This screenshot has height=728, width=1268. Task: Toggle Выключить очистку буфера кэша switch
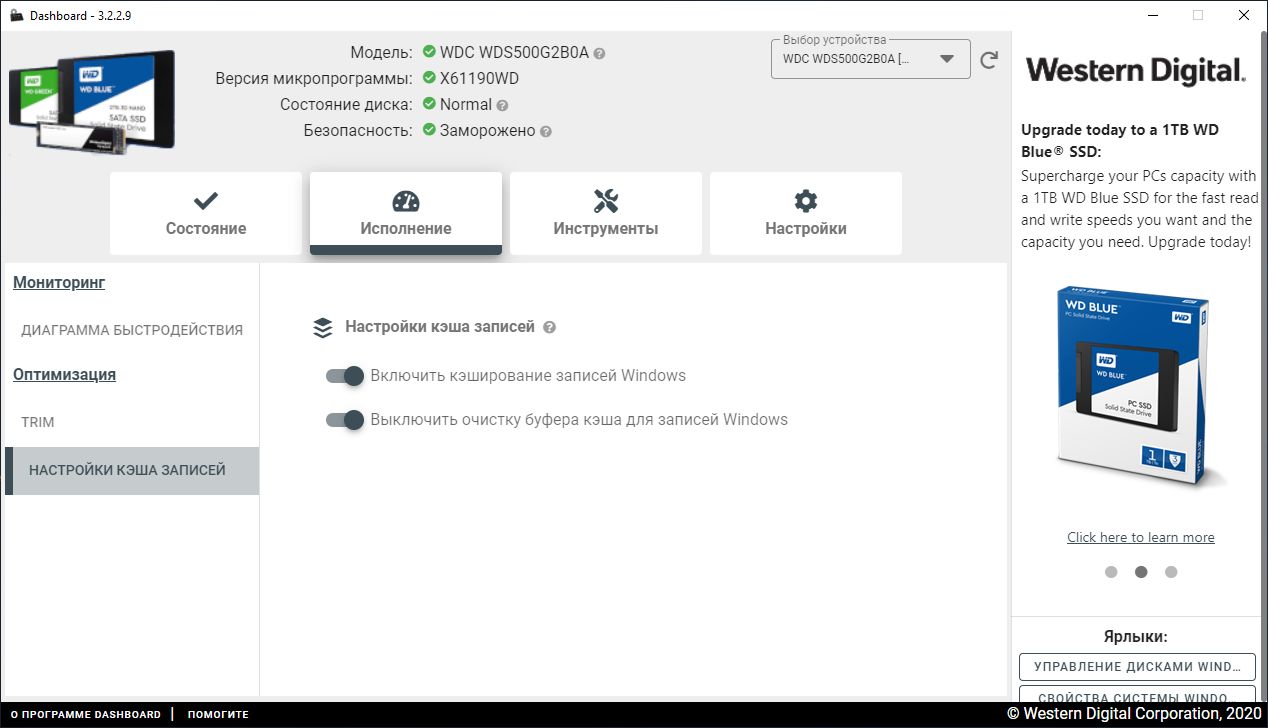(x=344, y=420)
